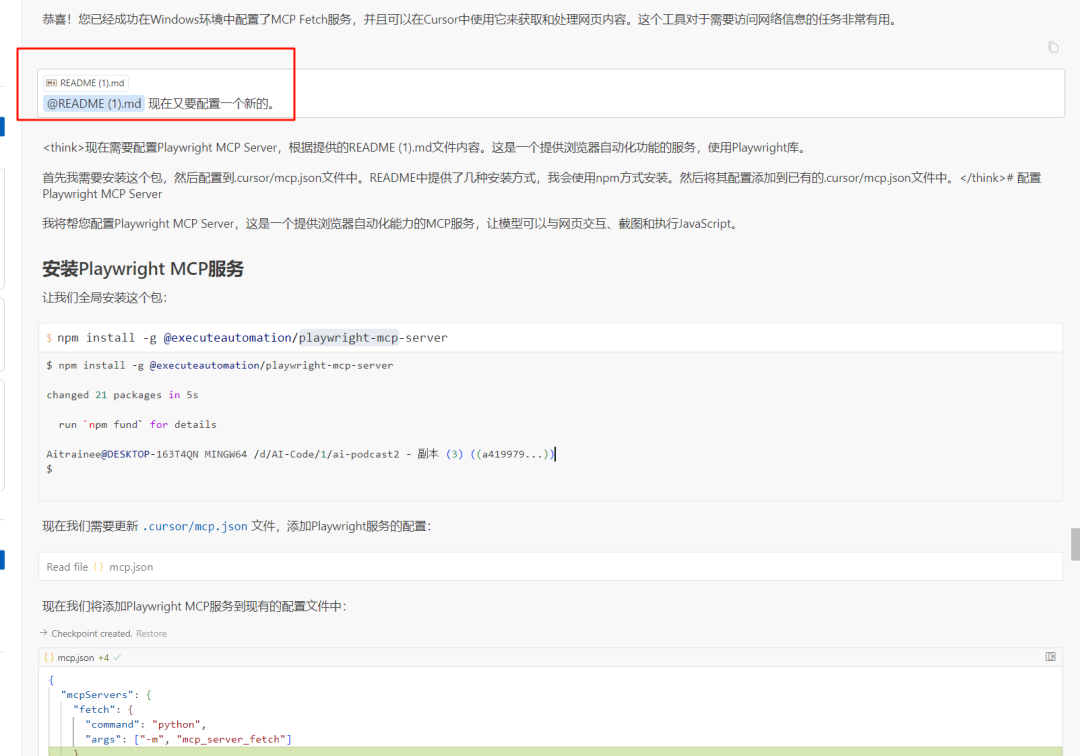1080x756 pixels.
Task: Click the text 让我们全局安装这个包
Action: click(105, 297)
